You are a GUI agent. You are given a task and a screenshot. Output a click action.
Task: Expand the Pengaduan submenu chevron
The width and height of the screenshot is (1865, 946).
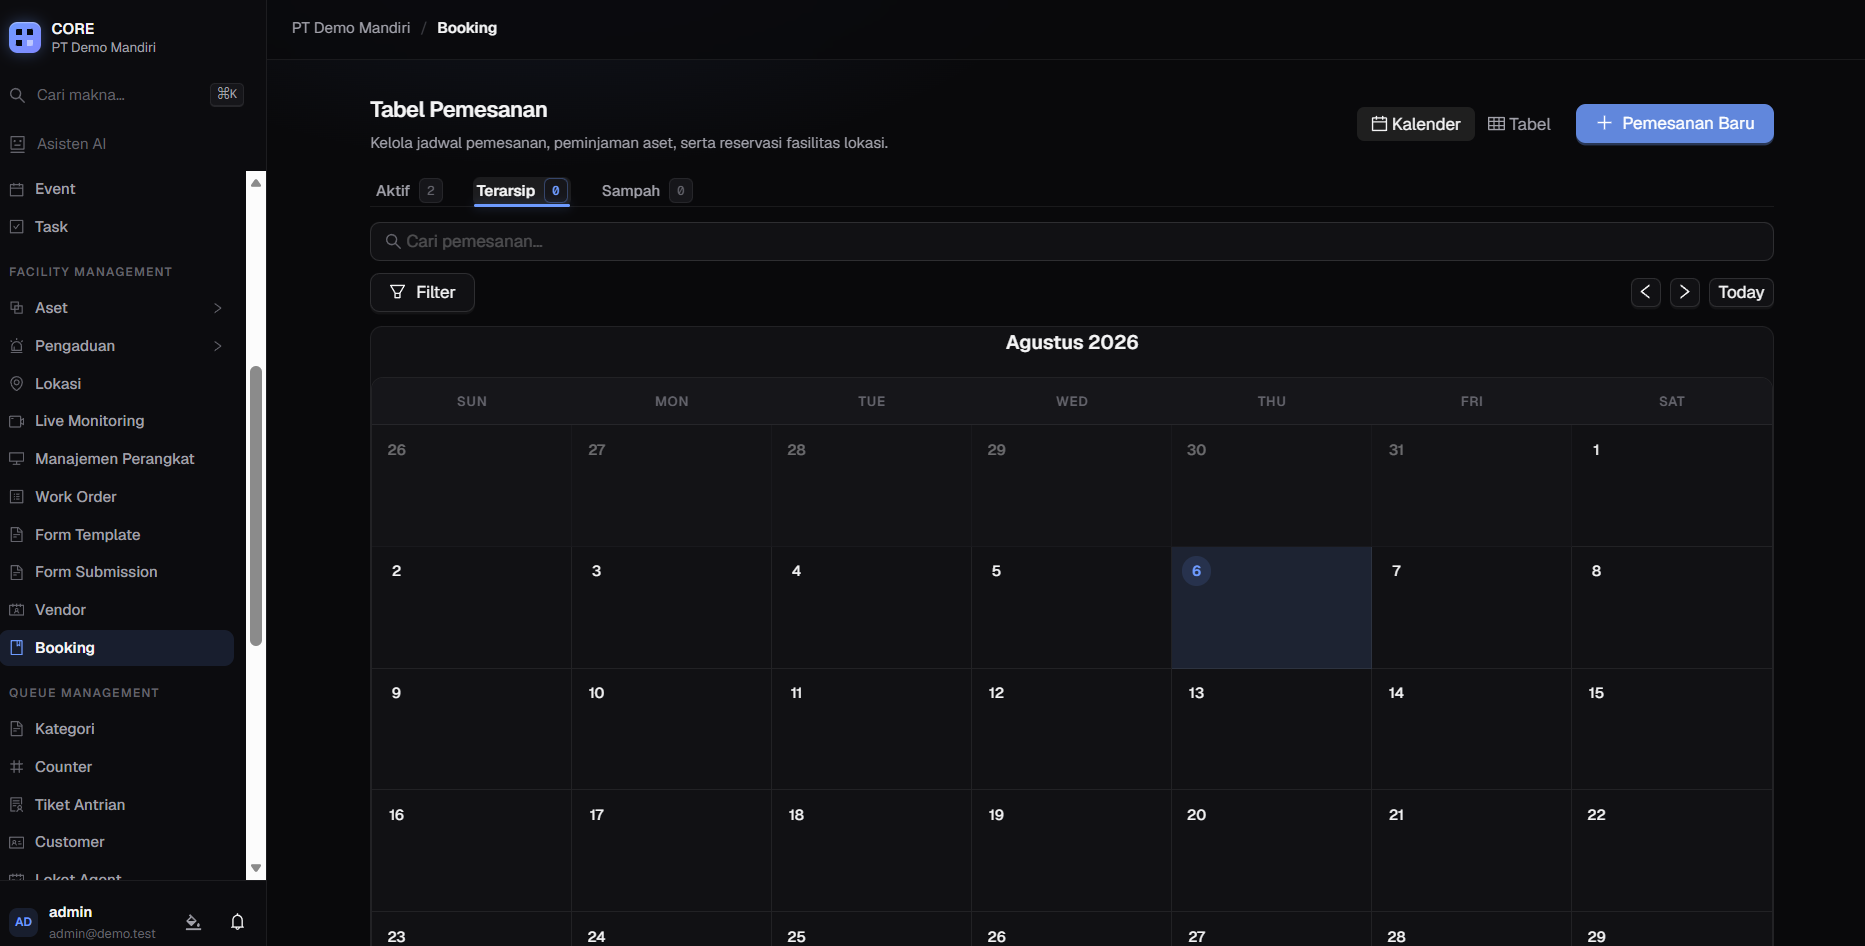218,346
